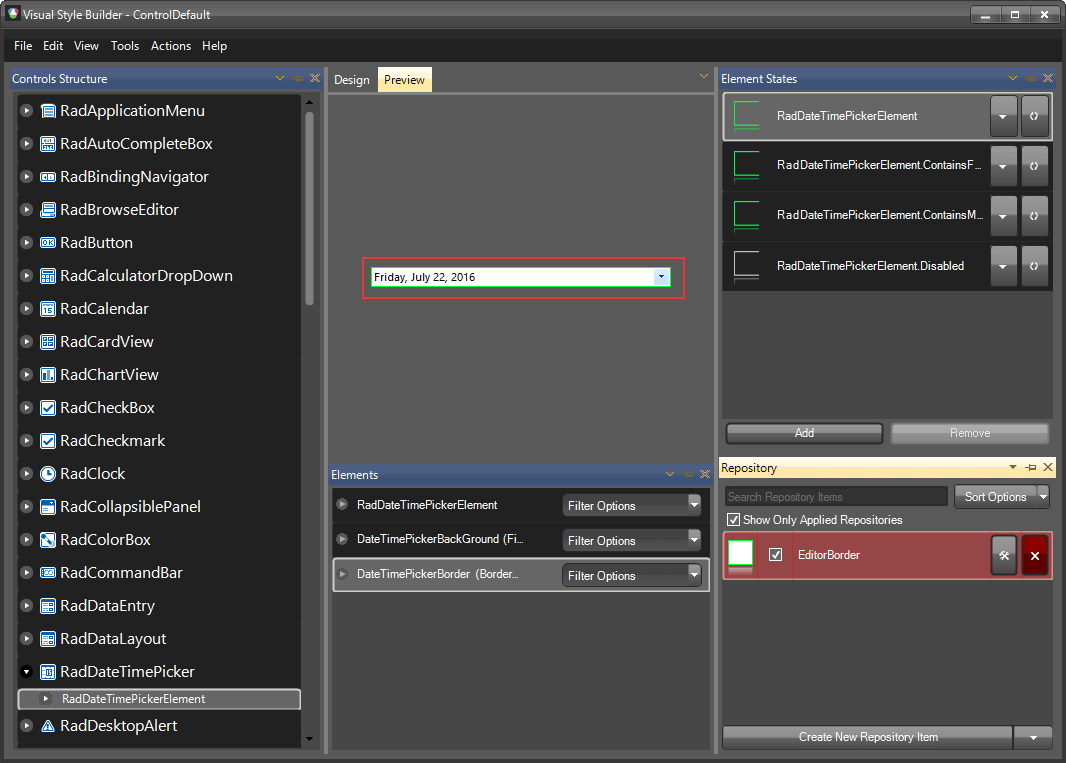Viewport: 1066px width, 763px height.
Task: Open the Actions menu
Action: click(170, 46)
